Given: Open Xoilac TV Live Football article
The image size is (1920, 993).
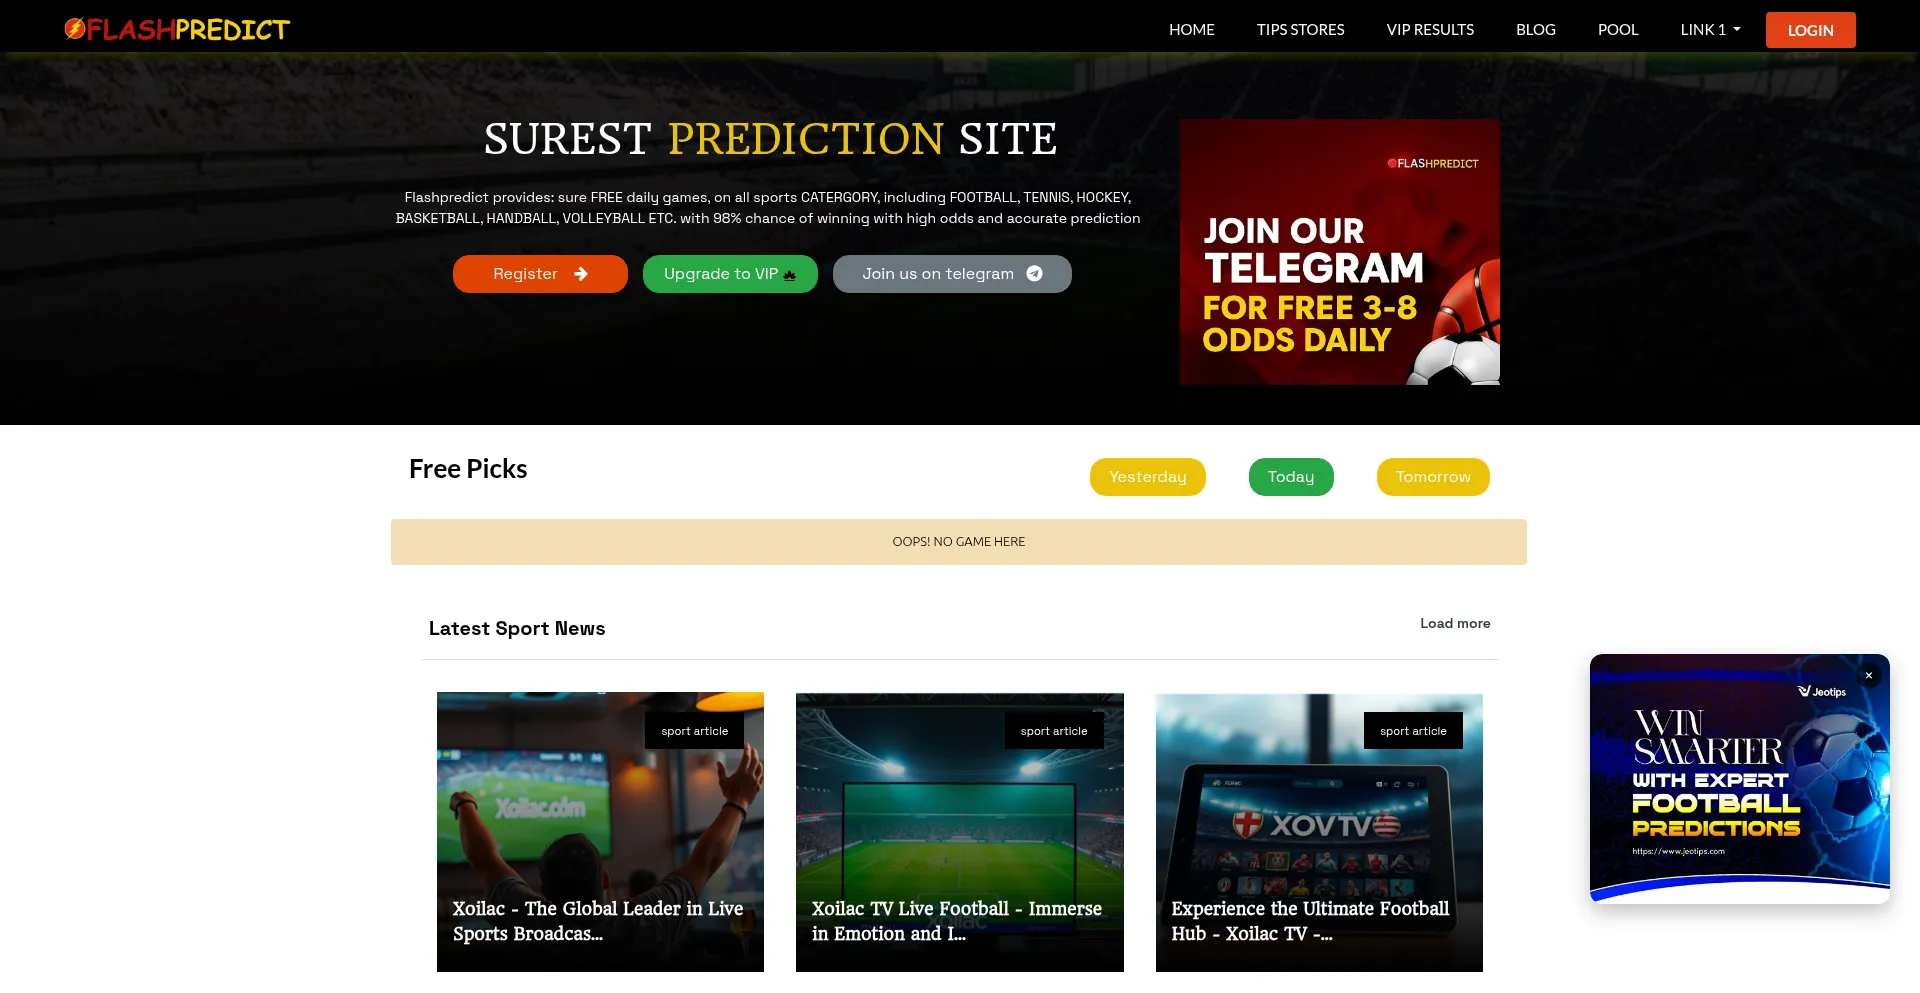Looking at the screenshot, I should 959,832.
